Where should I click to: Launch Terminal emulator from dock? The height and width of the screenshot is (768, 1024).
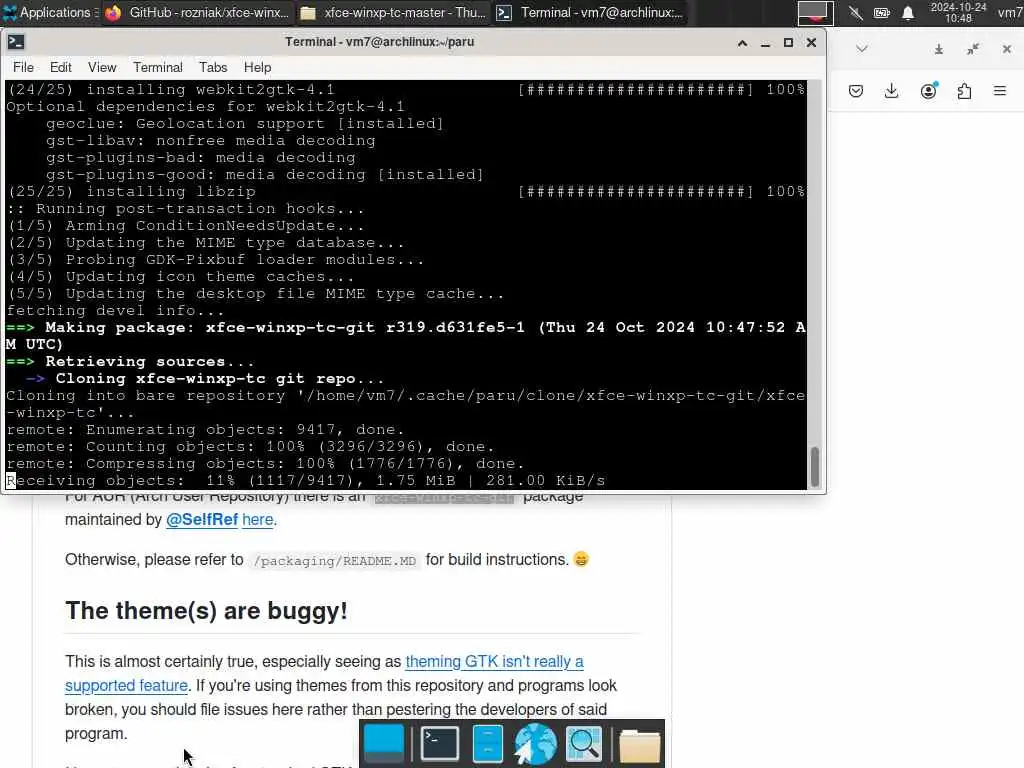pos(440,744)
